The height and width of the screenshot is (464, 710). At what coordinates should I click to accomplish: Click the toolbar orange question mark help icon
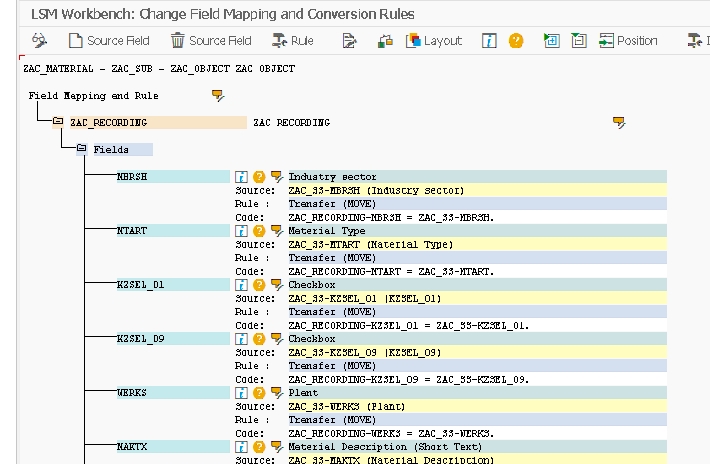click(516, 41)
